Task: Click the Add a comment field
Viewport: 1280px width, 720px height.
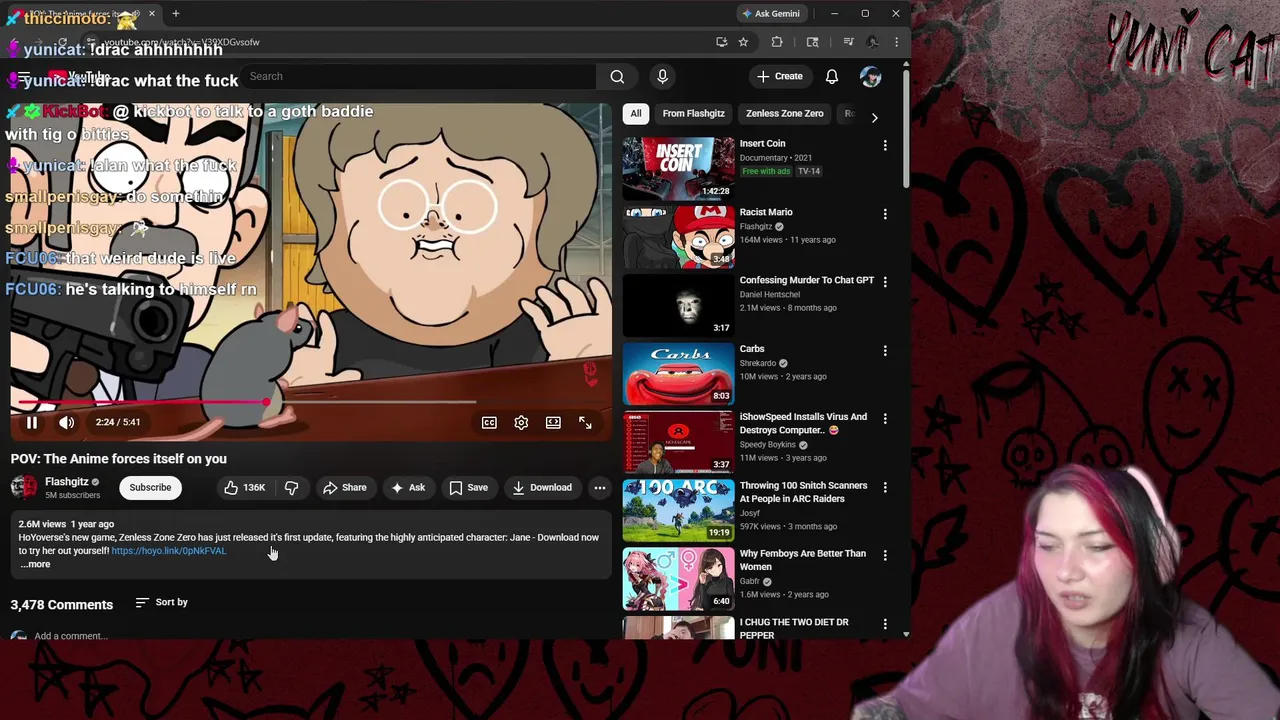Action: [71, 636]
